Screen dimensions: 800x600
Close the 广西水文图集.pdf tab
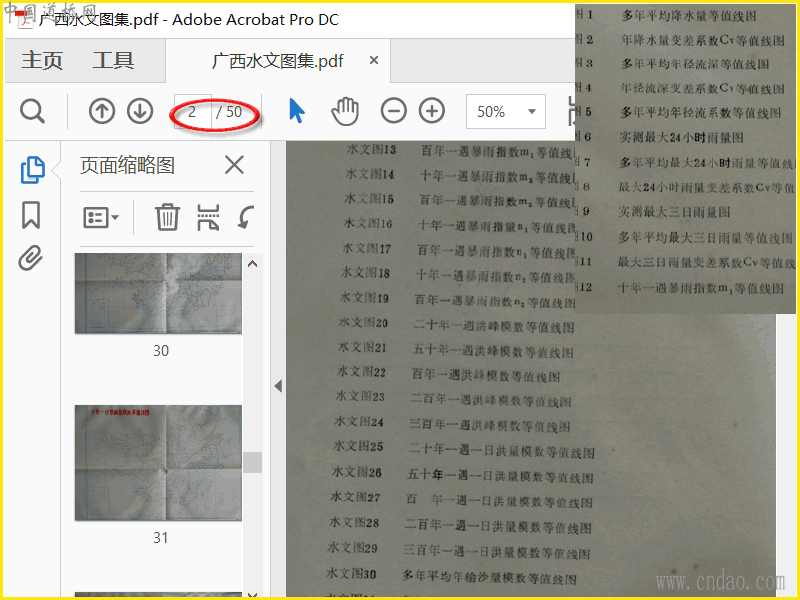pos(374,60)
